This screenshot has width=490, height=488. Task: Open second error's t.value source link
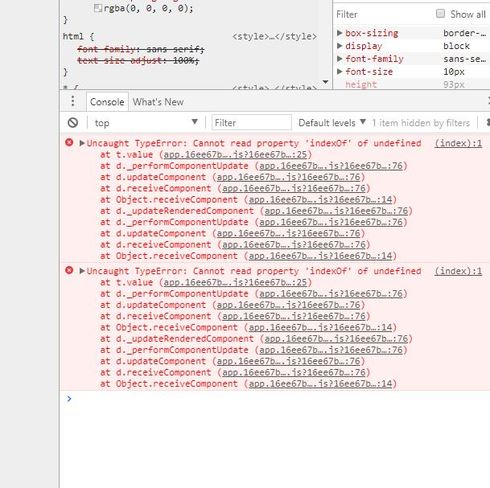[235, 282]
